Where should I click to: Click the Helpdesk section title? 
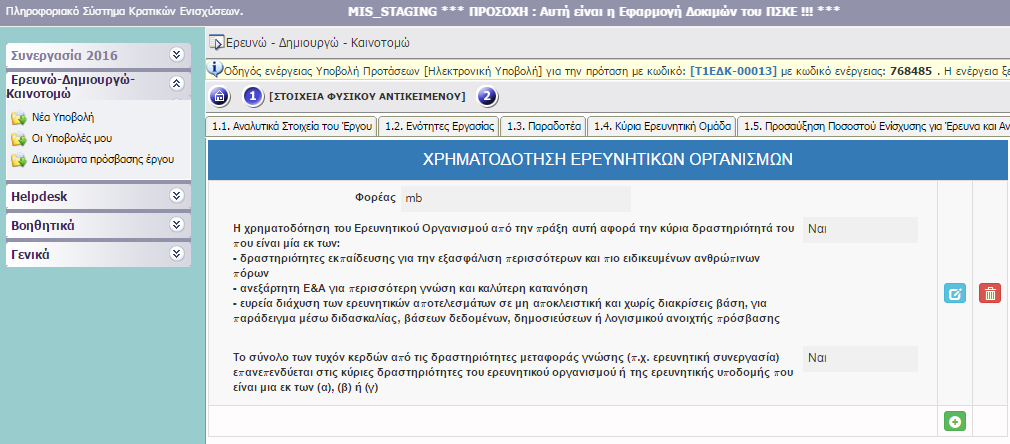39,196
